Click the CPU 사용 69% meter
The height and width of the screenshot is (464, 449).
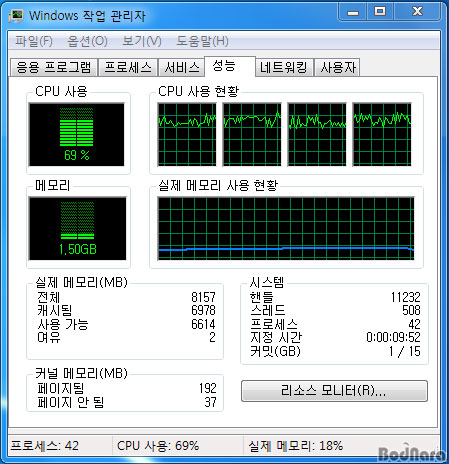[x=77, y=135]
